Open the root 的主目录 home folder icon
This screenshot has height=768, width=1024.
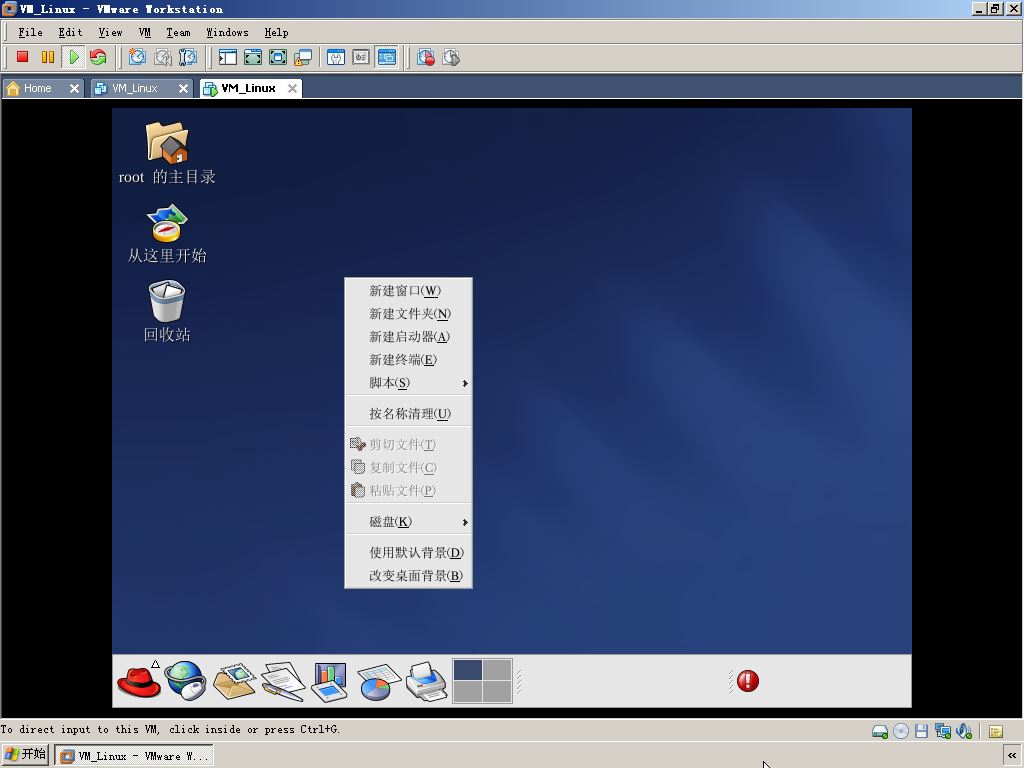pyautogui.click(x=167, y=153)
